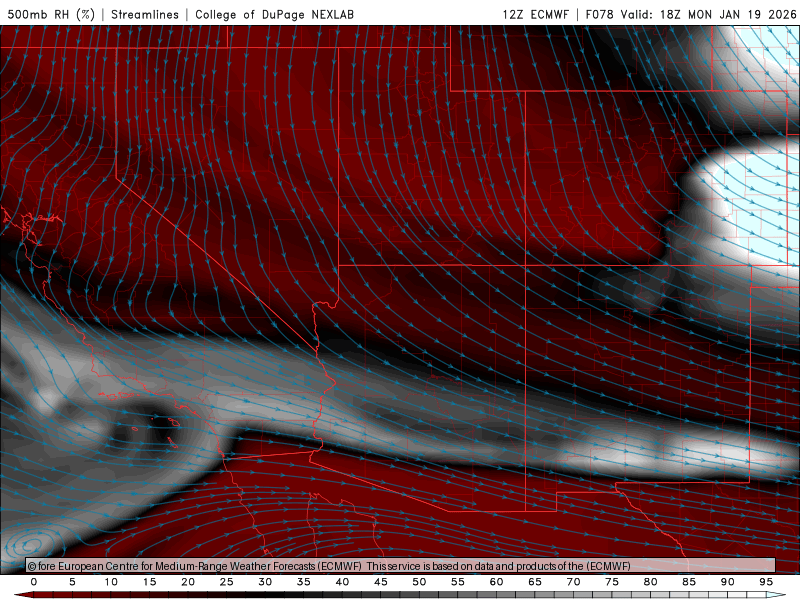Click the 15 label on the color scale
The height and width of the screenshot is (600, 800).
click(149, 582)
